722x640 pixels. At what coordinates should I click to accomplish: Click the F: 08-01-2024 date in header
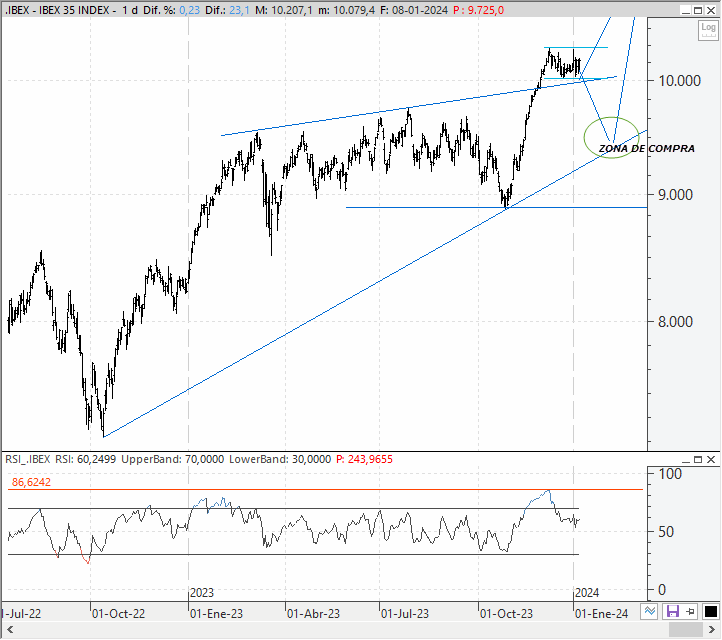pos(414,10)
